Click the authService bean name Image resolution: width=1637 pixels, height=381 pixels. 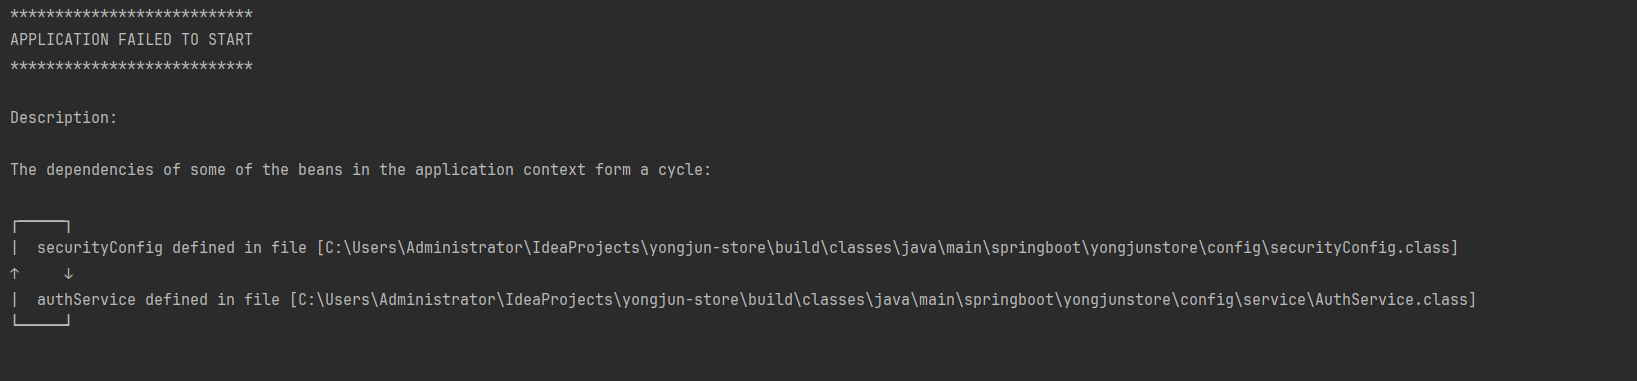pos(86,300)
